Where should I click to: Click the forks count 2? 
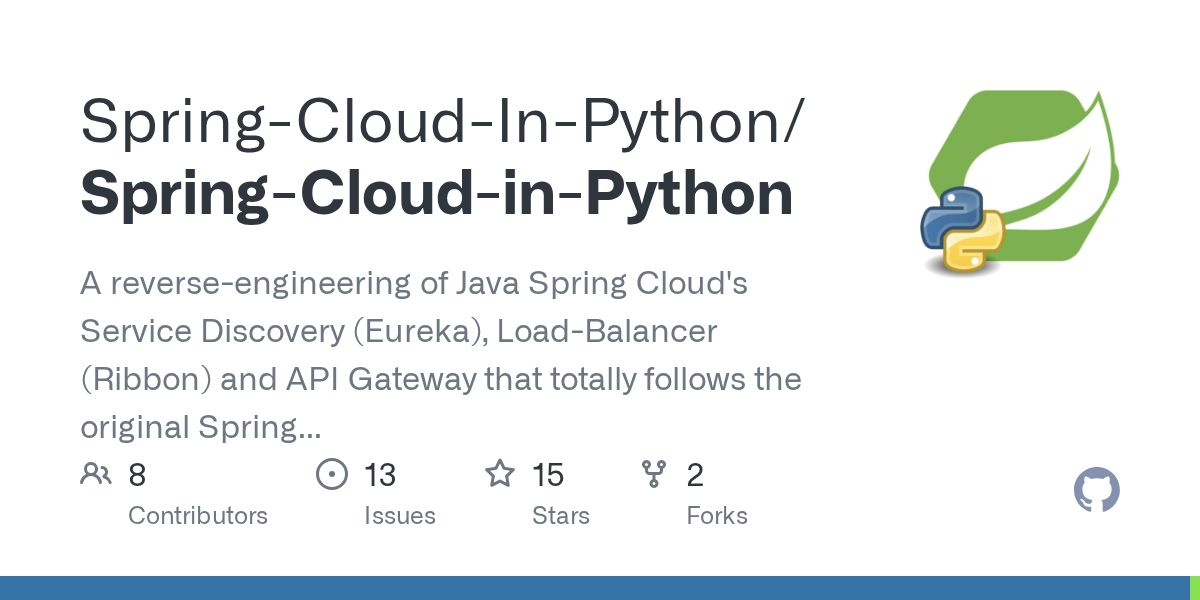[x=695, y=475]
